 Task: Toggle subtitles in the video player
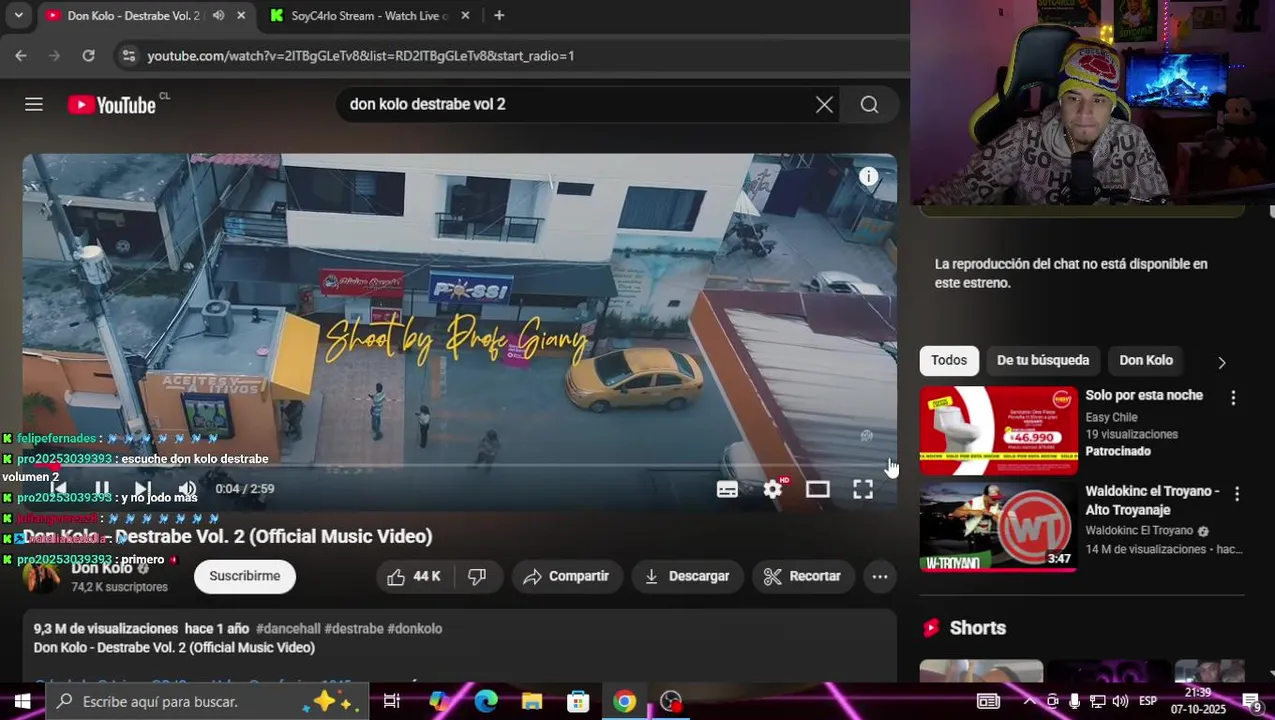[x=727, y=489]
